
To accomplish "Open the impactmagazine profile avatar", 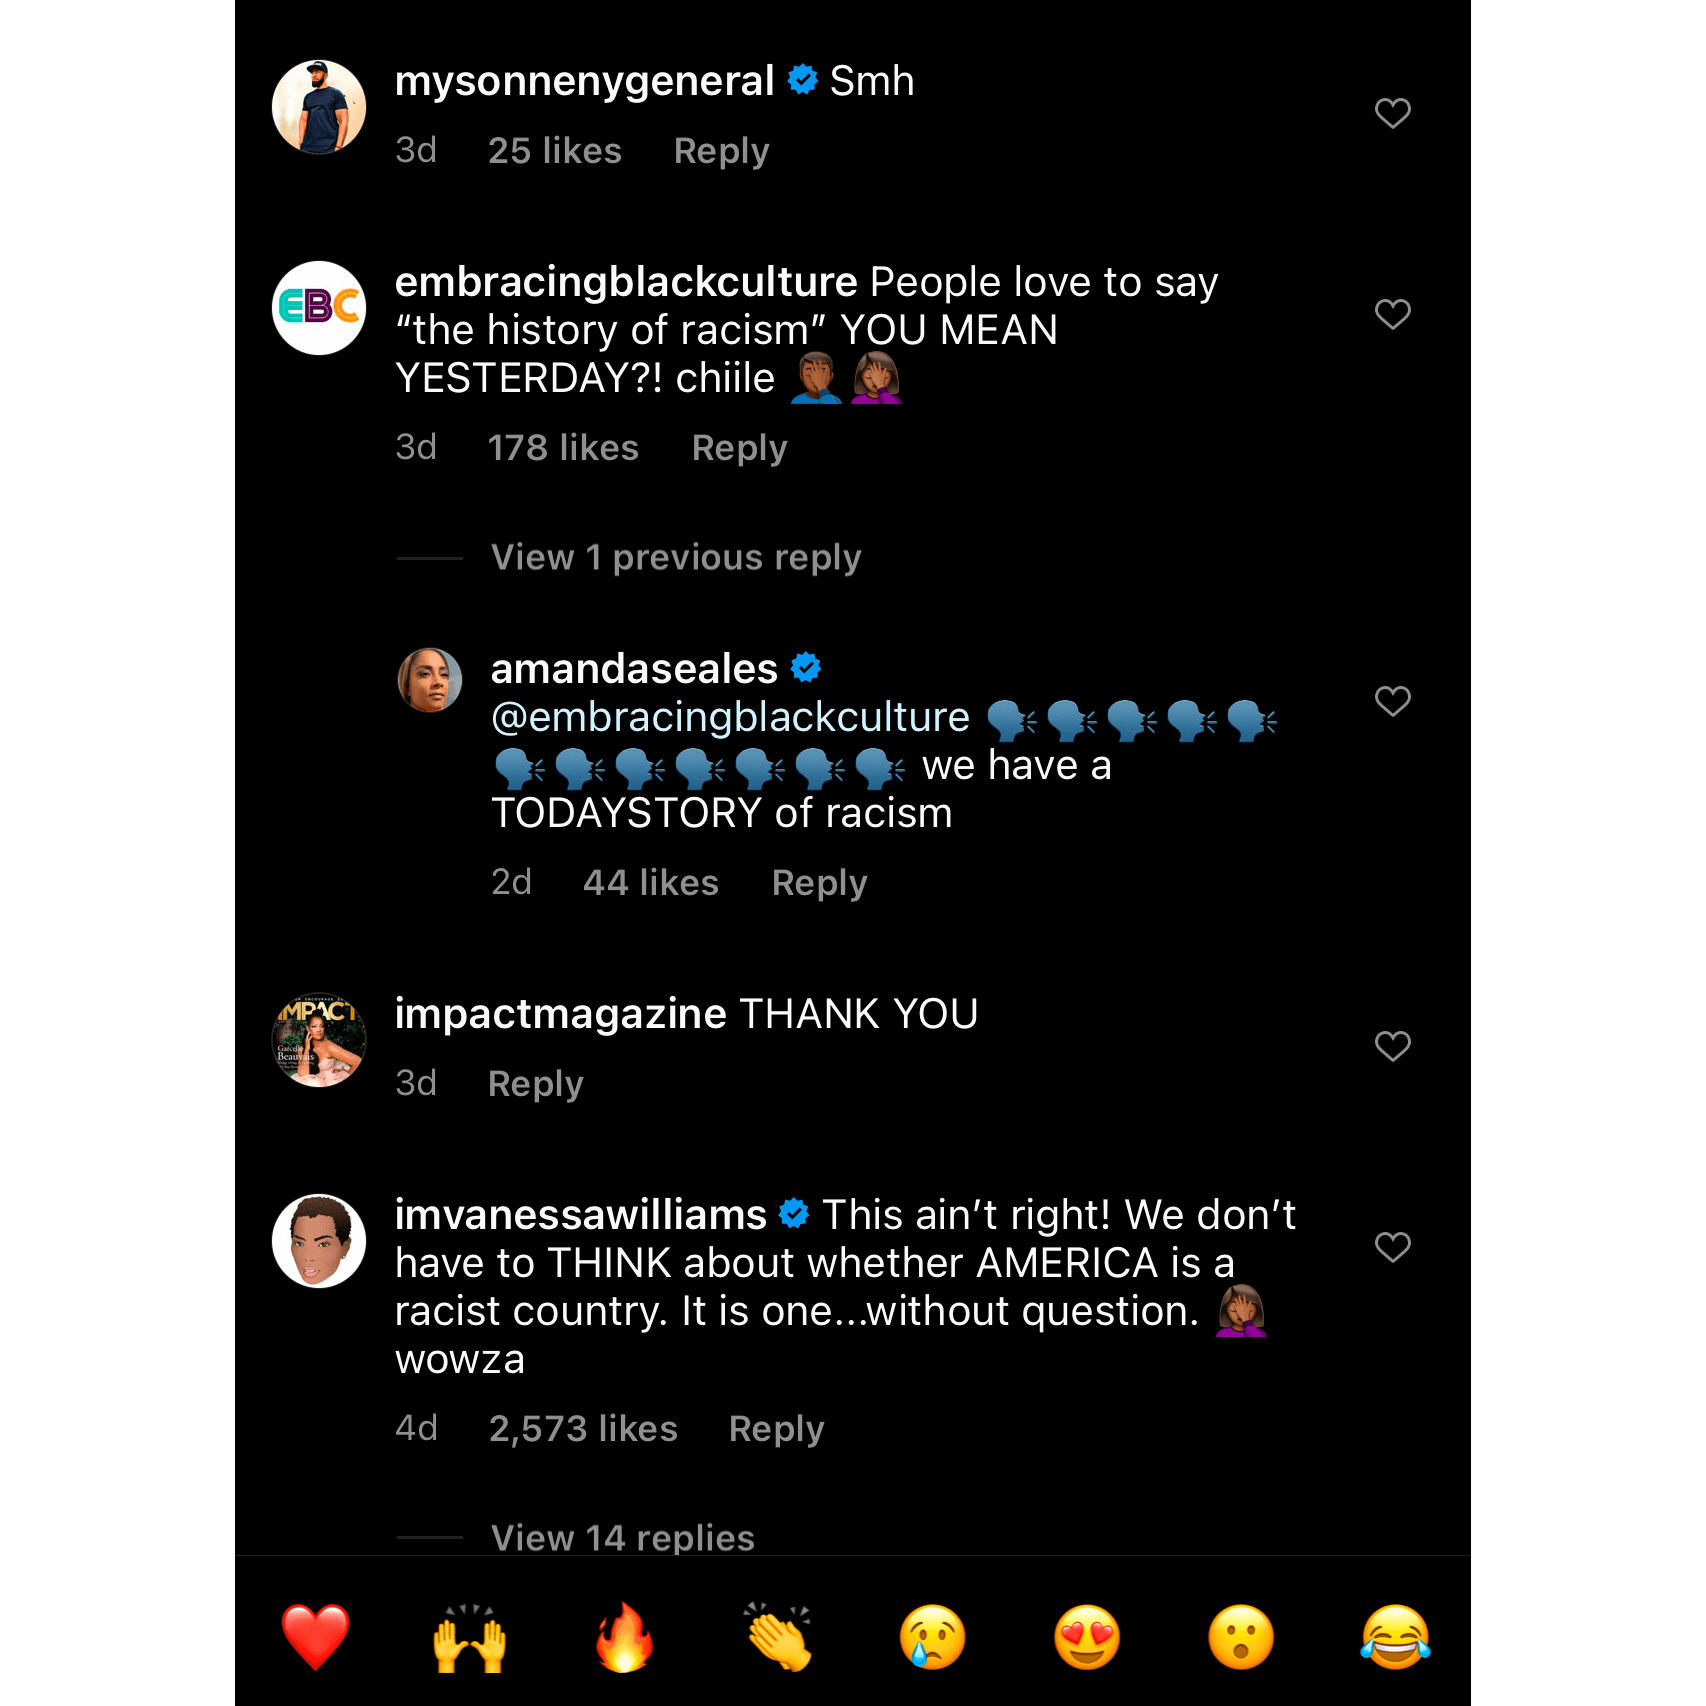I will coord(319,1040).
